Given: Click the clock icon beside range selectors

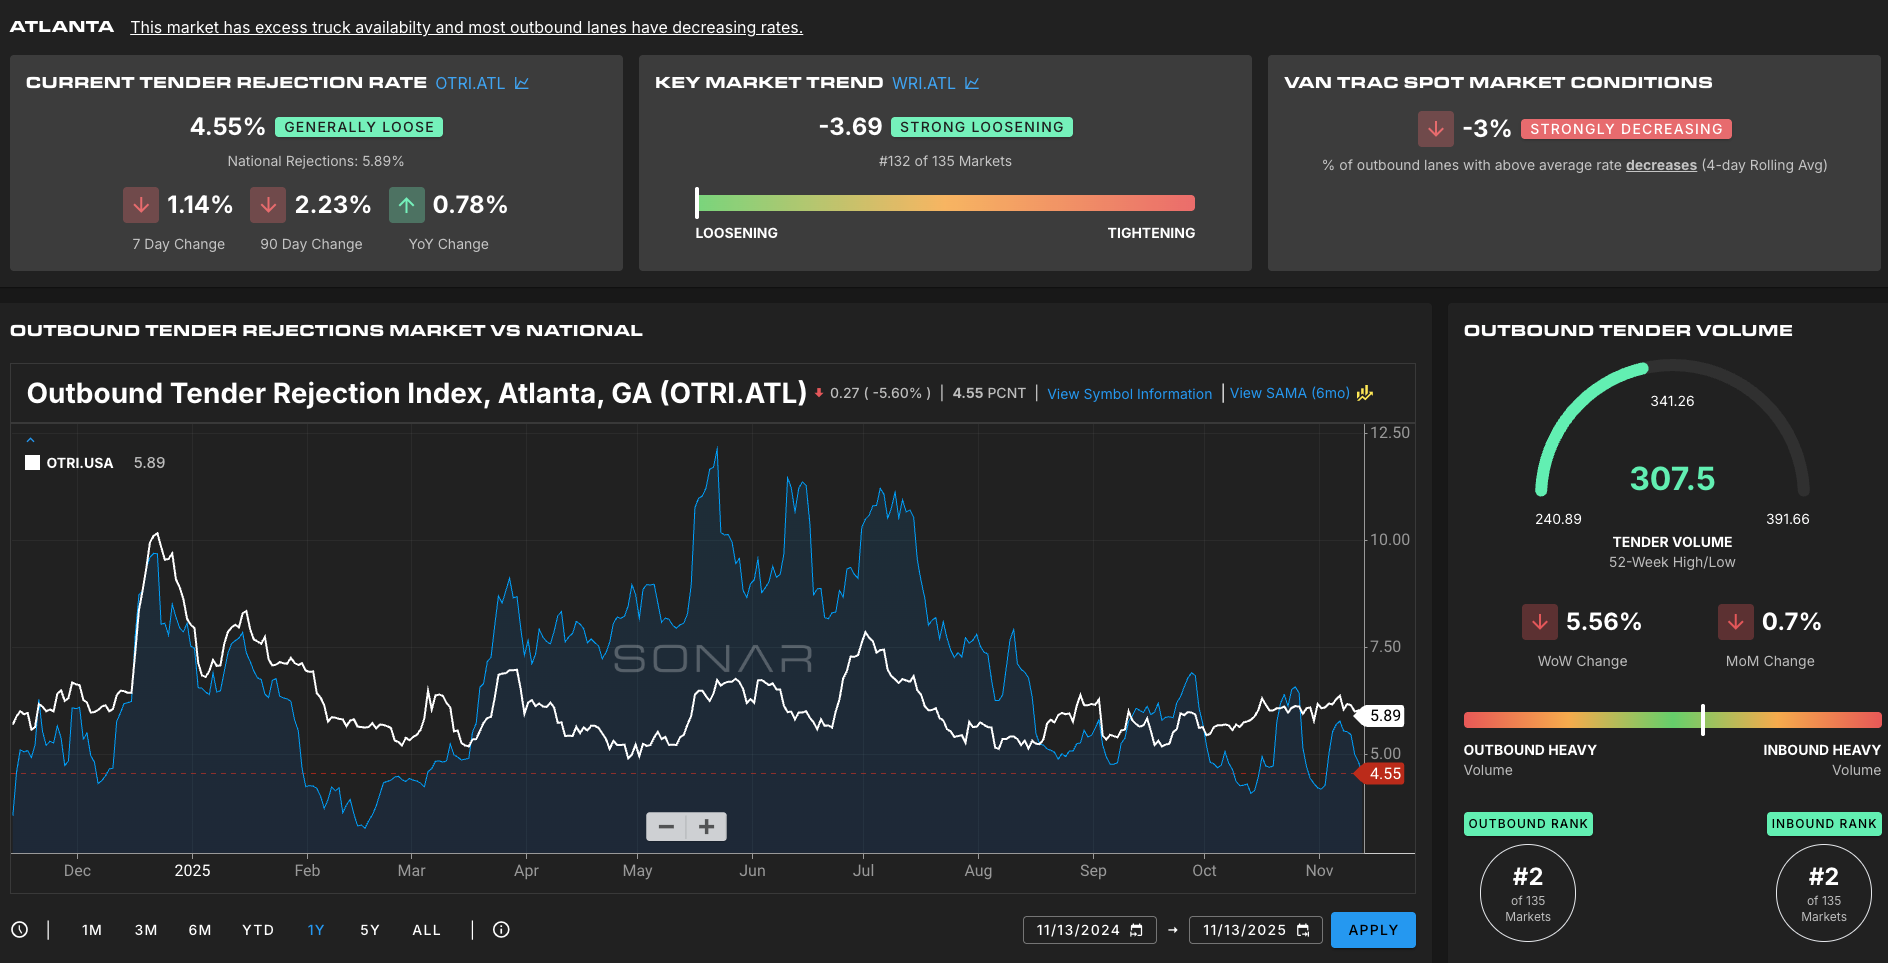Looking at the screenshot, I should click(20, 930).
